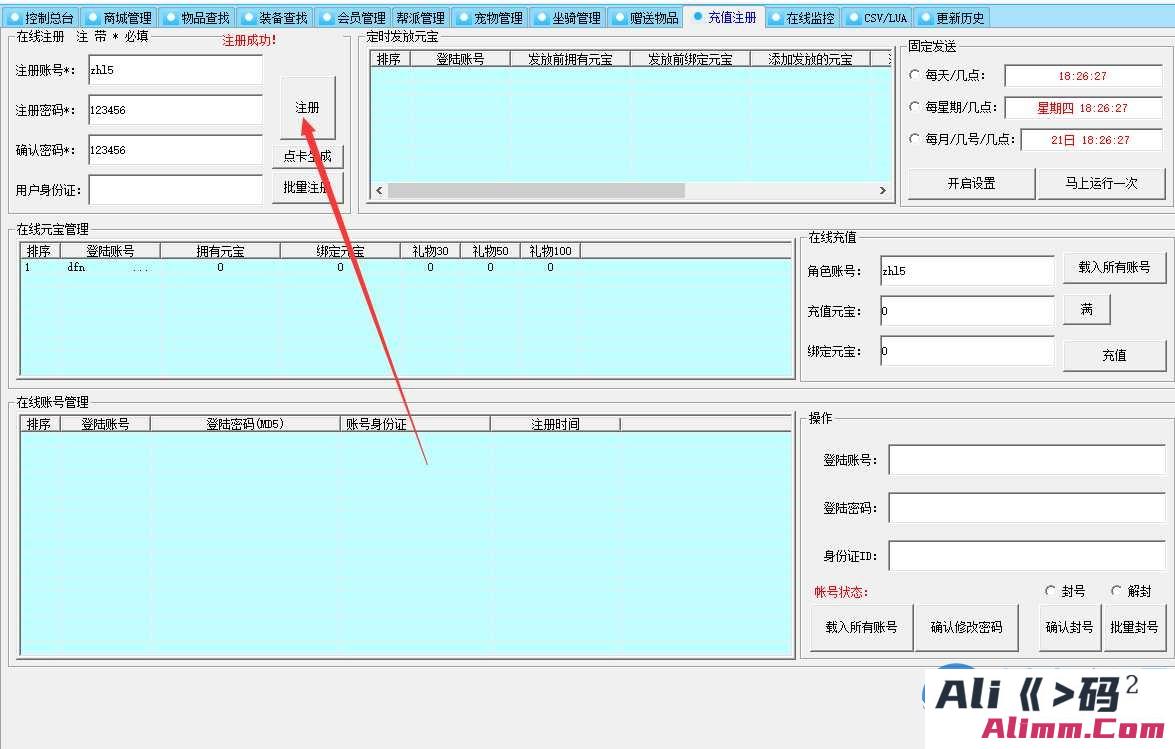
Task: Select the 封号 radio button
Action: (1051, 591)
